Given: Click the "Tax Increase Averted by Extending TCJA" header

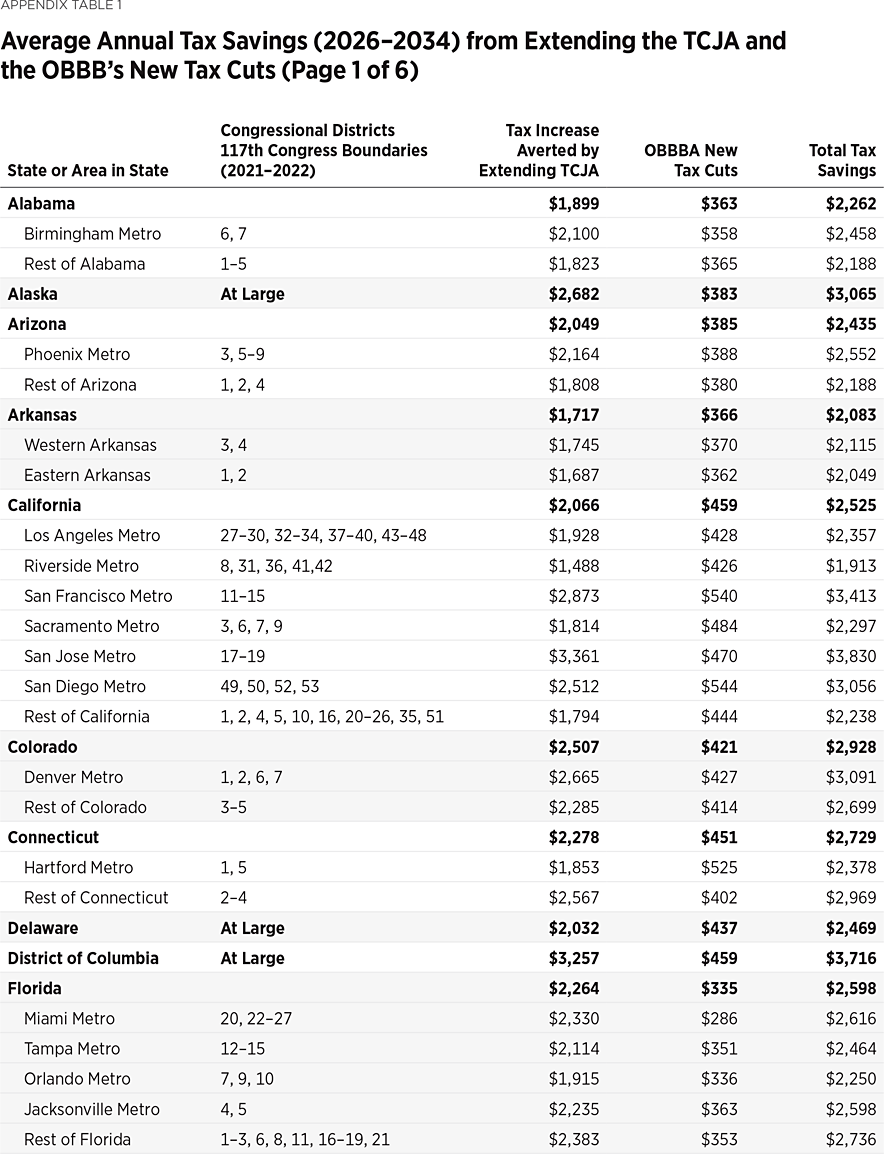Looking at the screenshot, I should pyautogui.click(x=539, y=150).
